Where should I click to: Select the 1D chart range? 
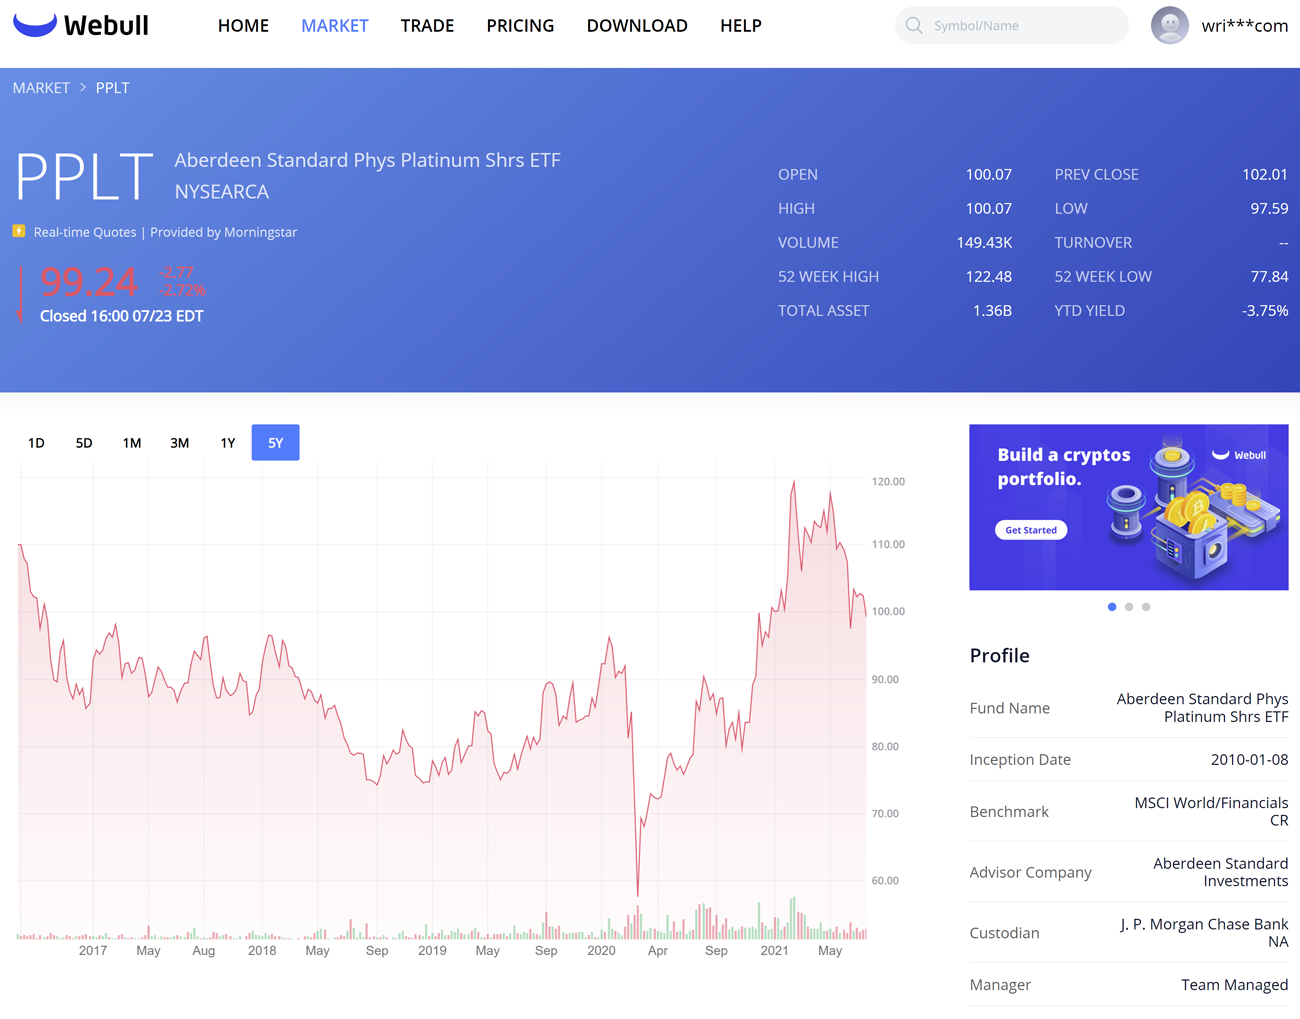pos(36,443)
